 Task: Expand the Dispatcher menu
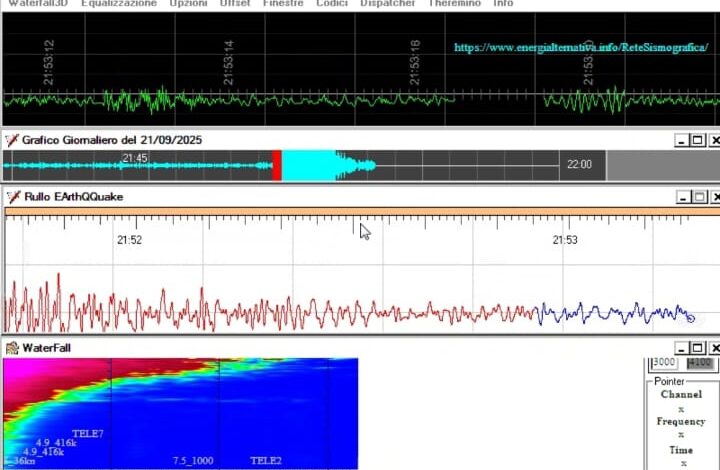tap(388, 4)
